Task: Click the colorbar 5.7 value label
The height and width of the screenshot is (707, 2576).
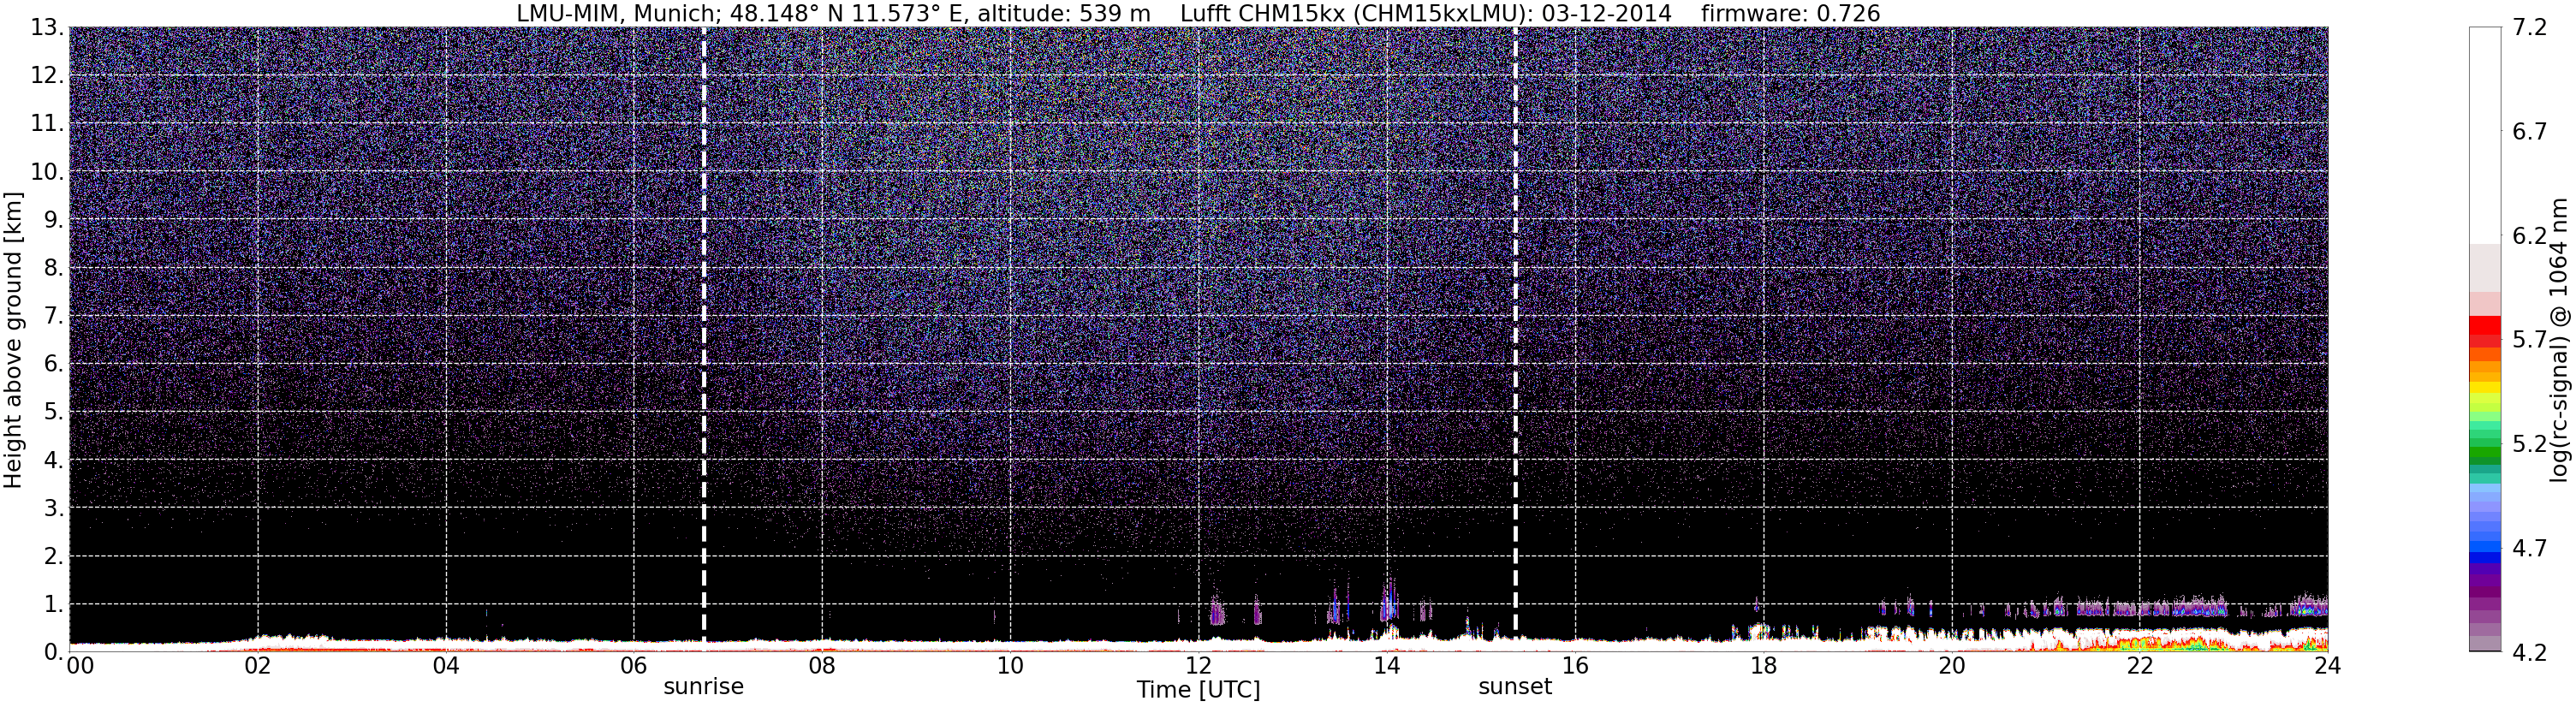Action: 2530,340
